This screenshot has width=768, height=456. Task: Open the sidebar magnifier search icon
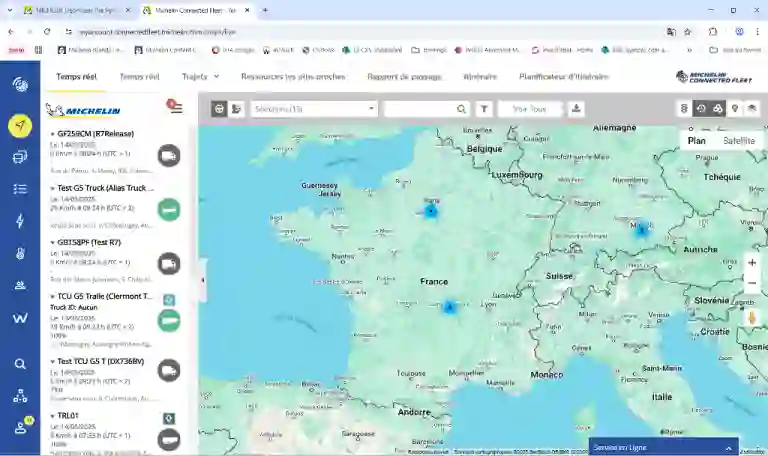point(20,364)
